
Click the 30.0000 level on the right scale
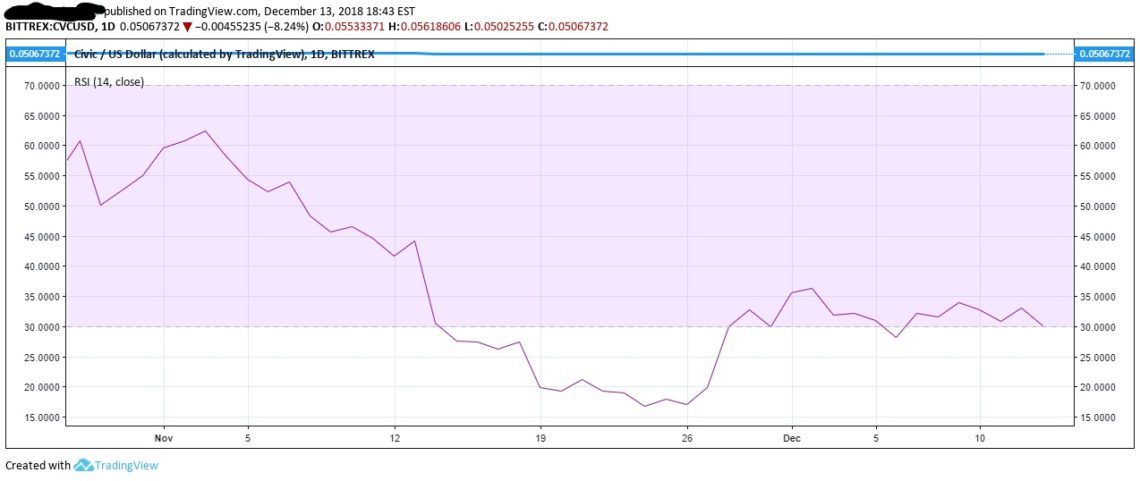point(1098,327)
